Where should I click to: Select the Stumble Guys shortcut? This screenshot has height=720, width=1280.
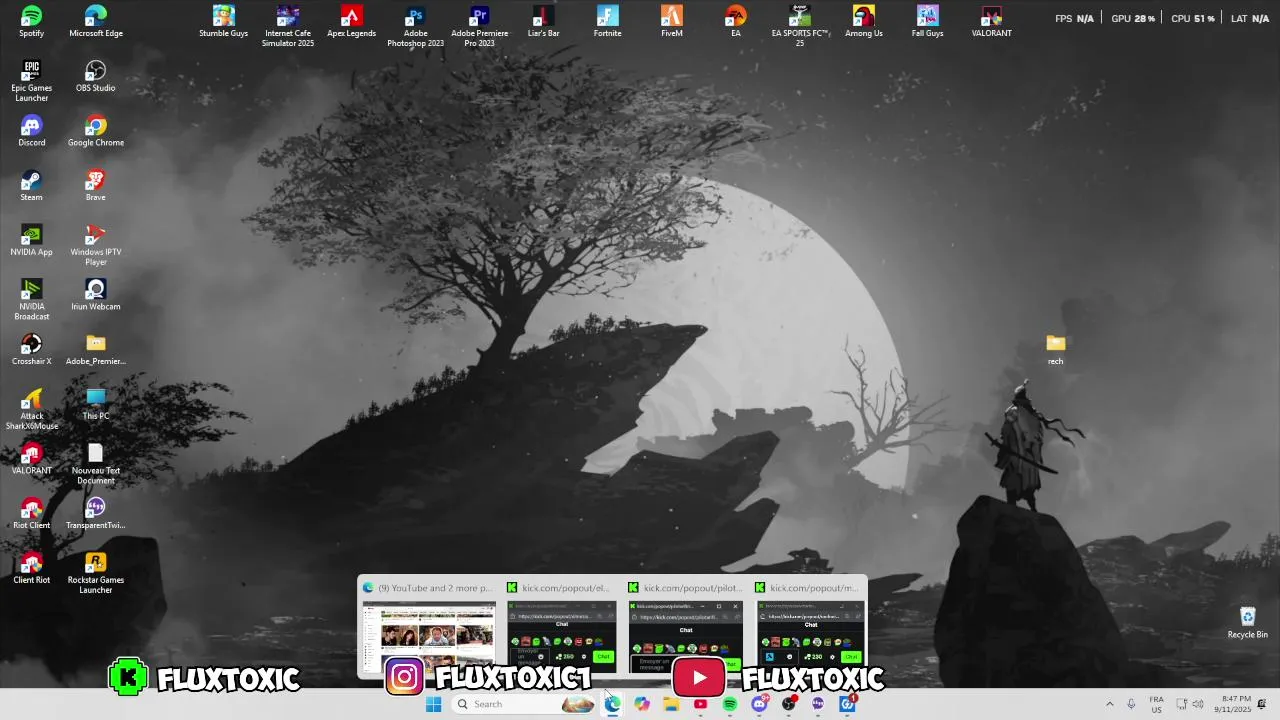tap(223, 22)
